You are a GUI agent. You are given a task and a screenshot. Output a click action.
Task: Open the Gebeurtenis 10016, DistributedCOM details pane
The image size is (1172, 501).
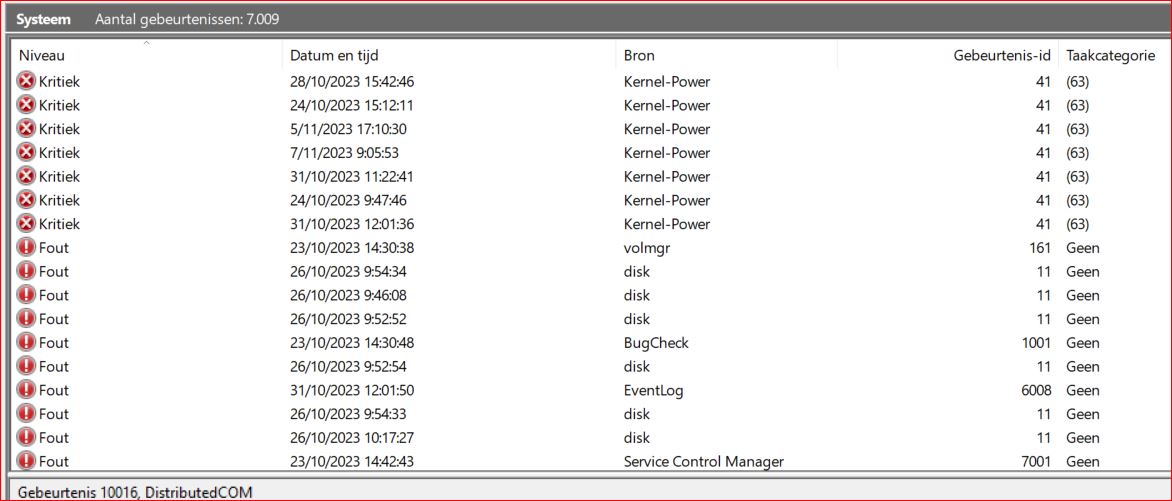point(132,491)
